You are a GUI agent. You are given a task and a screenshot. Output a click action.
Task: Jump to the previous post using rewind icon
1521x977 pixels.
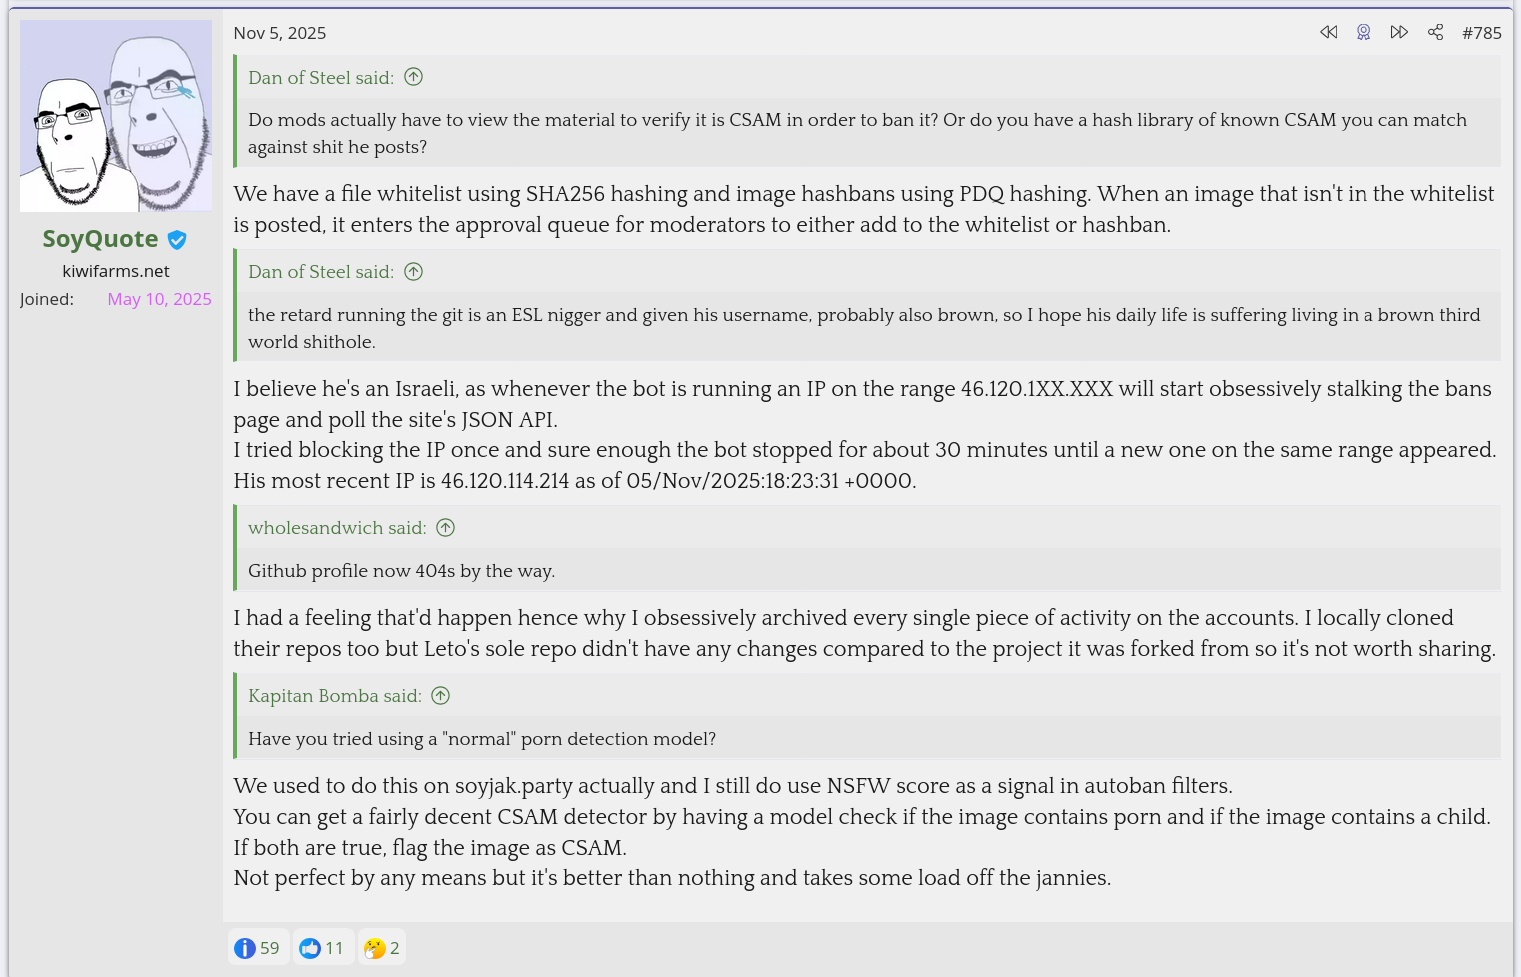(x=1328, y=32)
